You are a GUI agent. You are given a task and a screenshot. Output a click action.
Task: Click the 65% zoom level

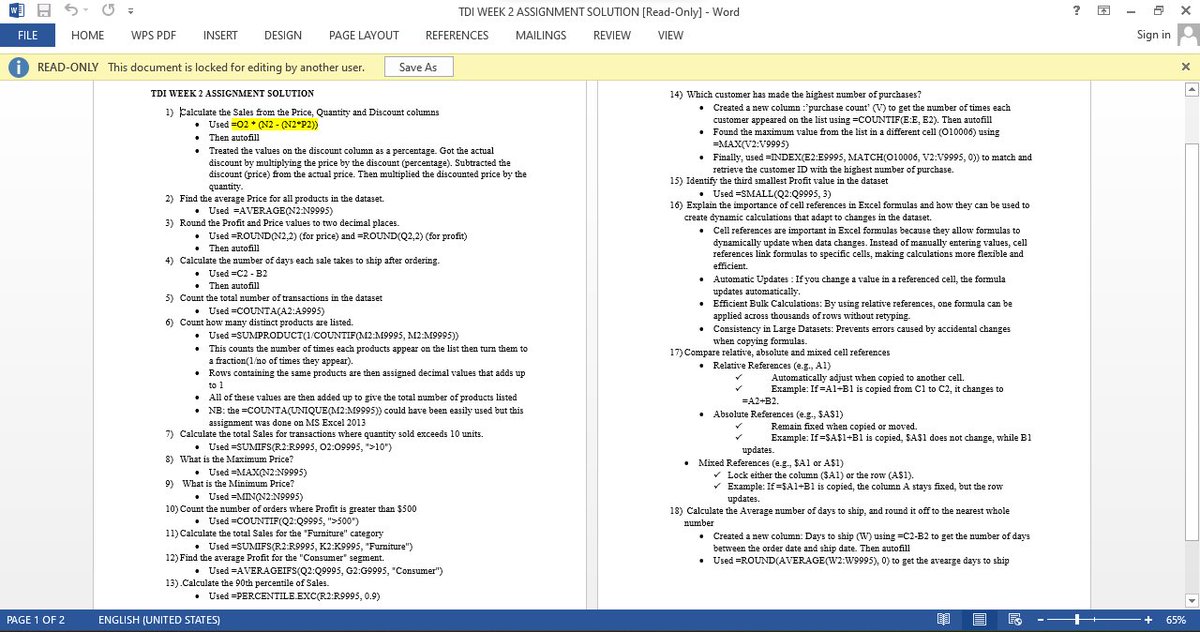pyautogui.click(x=1177, y=620)
